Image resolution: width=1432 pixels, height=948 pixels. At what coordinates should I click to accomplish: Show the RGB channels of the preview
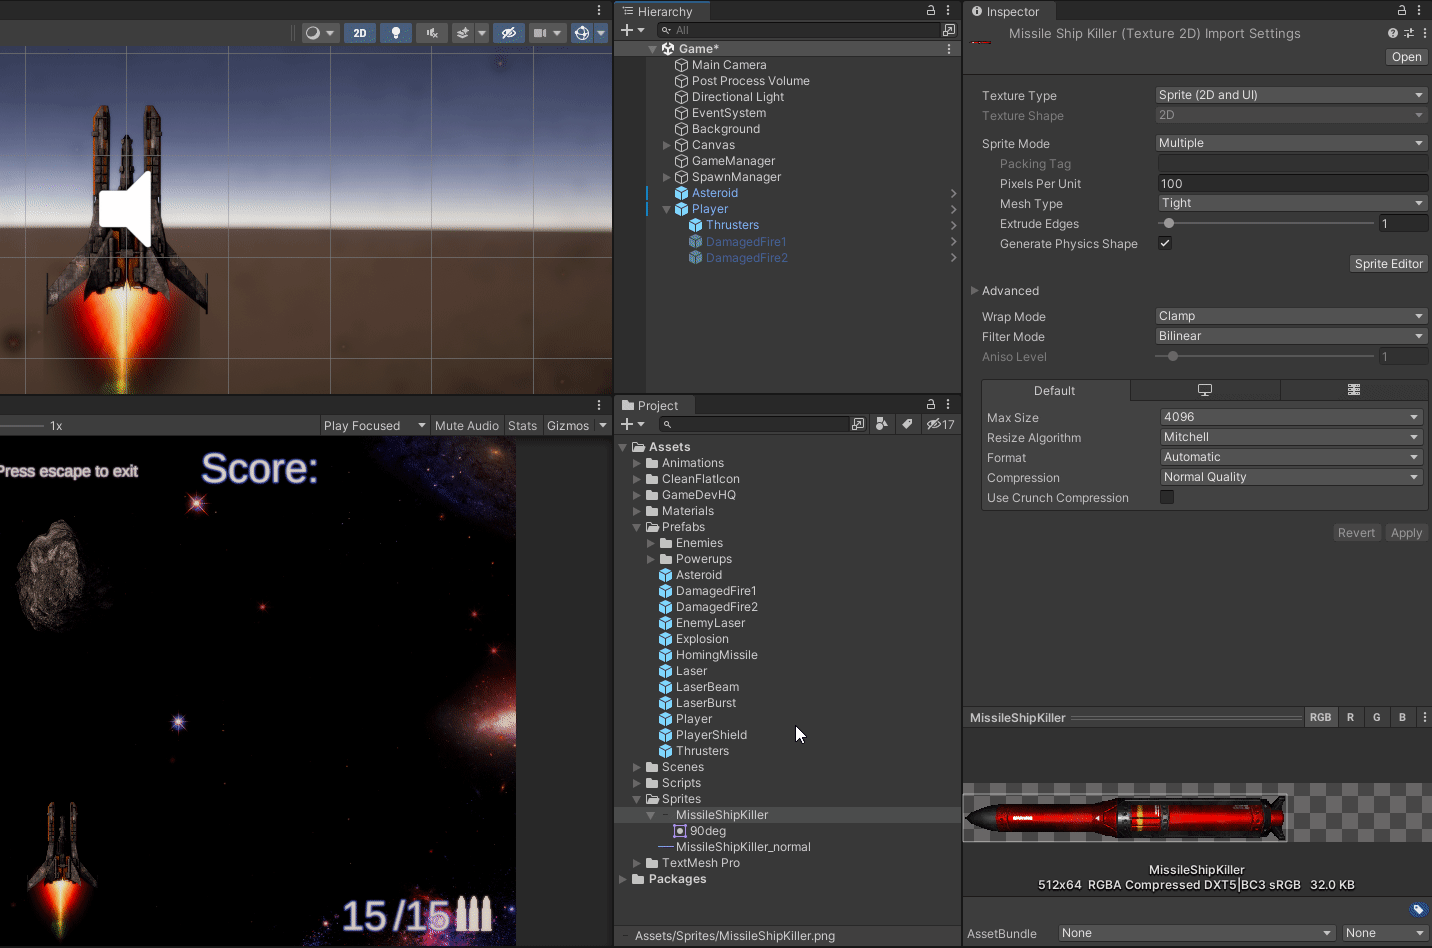1321,718
